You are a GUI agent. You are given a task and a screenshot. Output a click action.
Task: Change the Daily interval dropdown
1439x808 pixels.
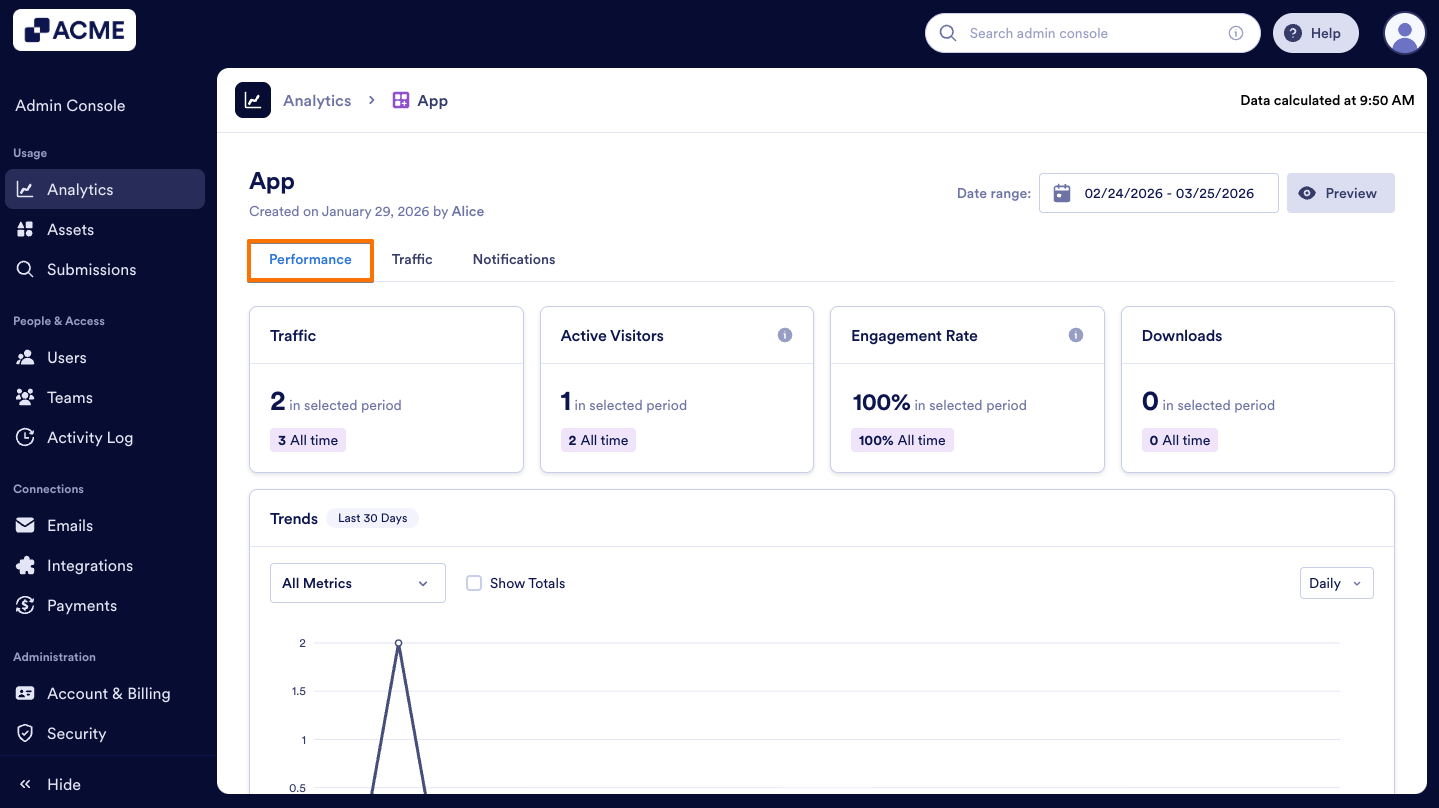[1336, 582]
